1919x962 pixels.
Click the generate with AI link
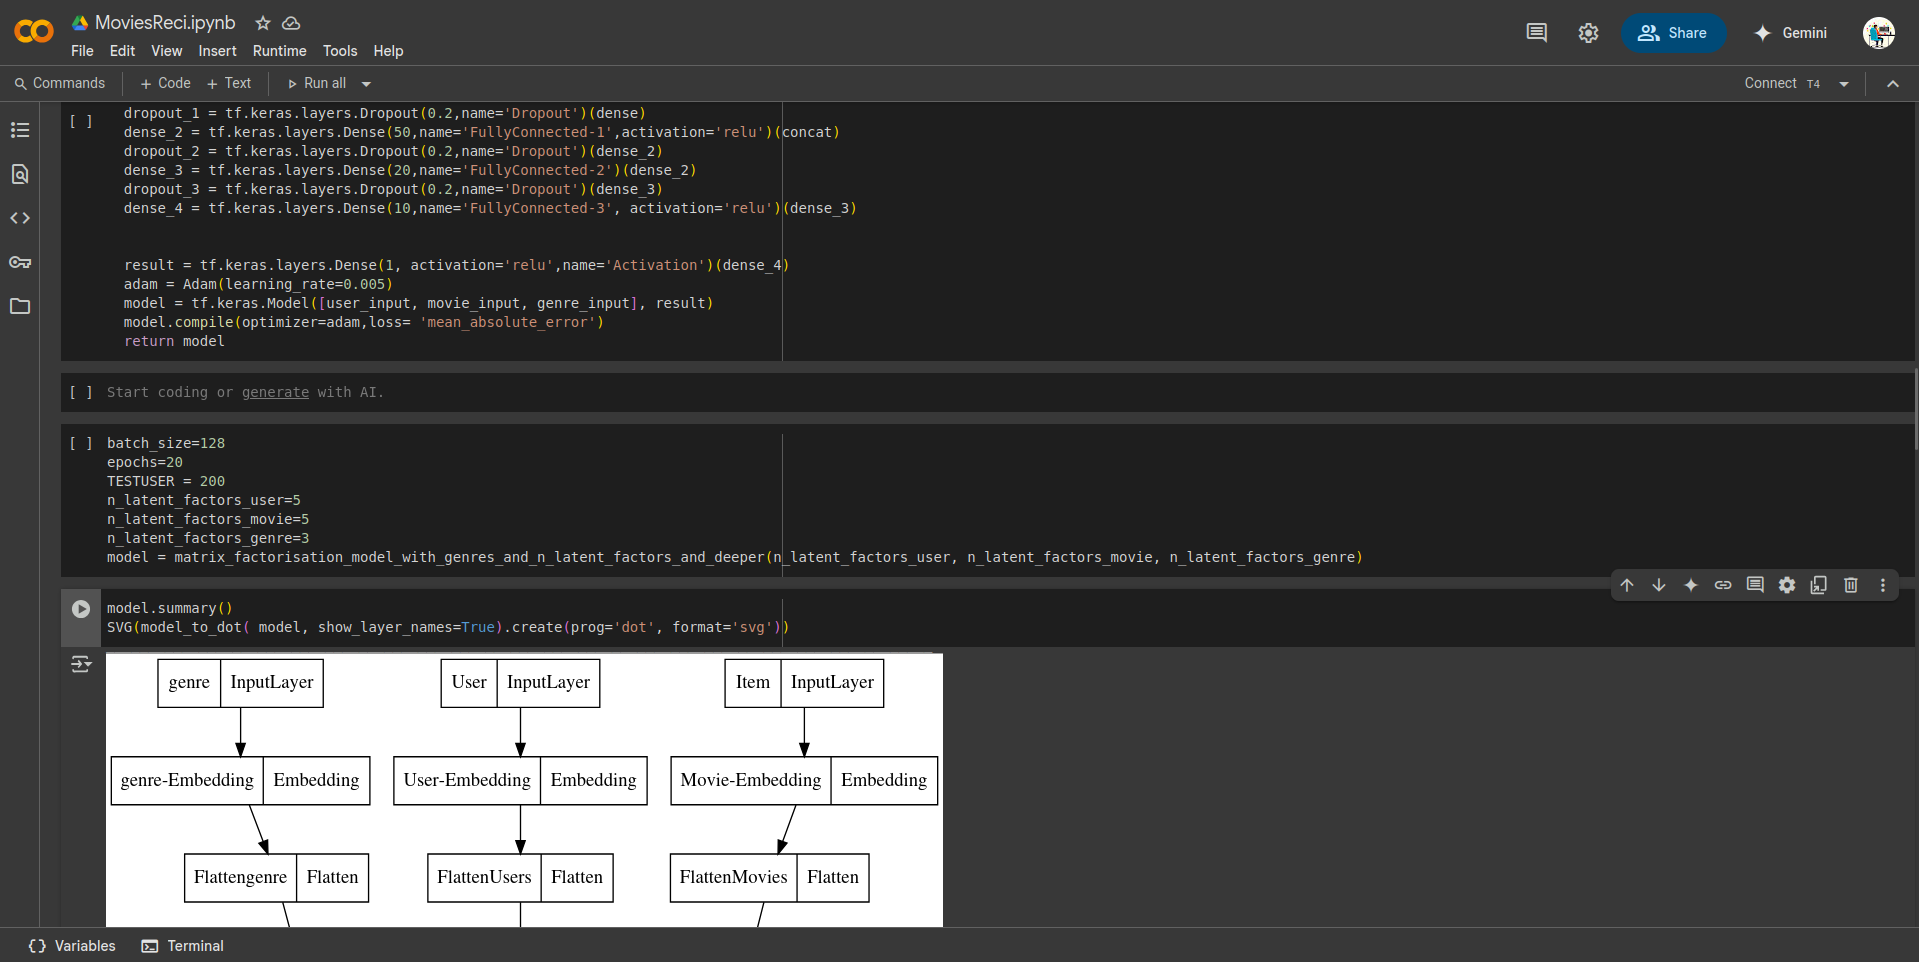pos(275,392)
